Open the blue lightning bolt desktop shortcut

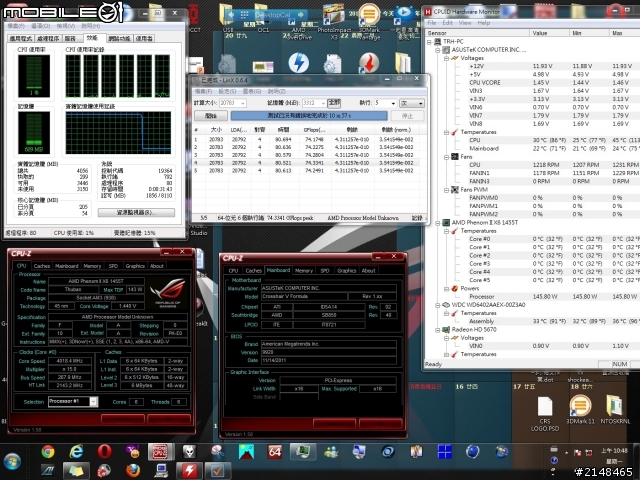[x=298, y=63]
